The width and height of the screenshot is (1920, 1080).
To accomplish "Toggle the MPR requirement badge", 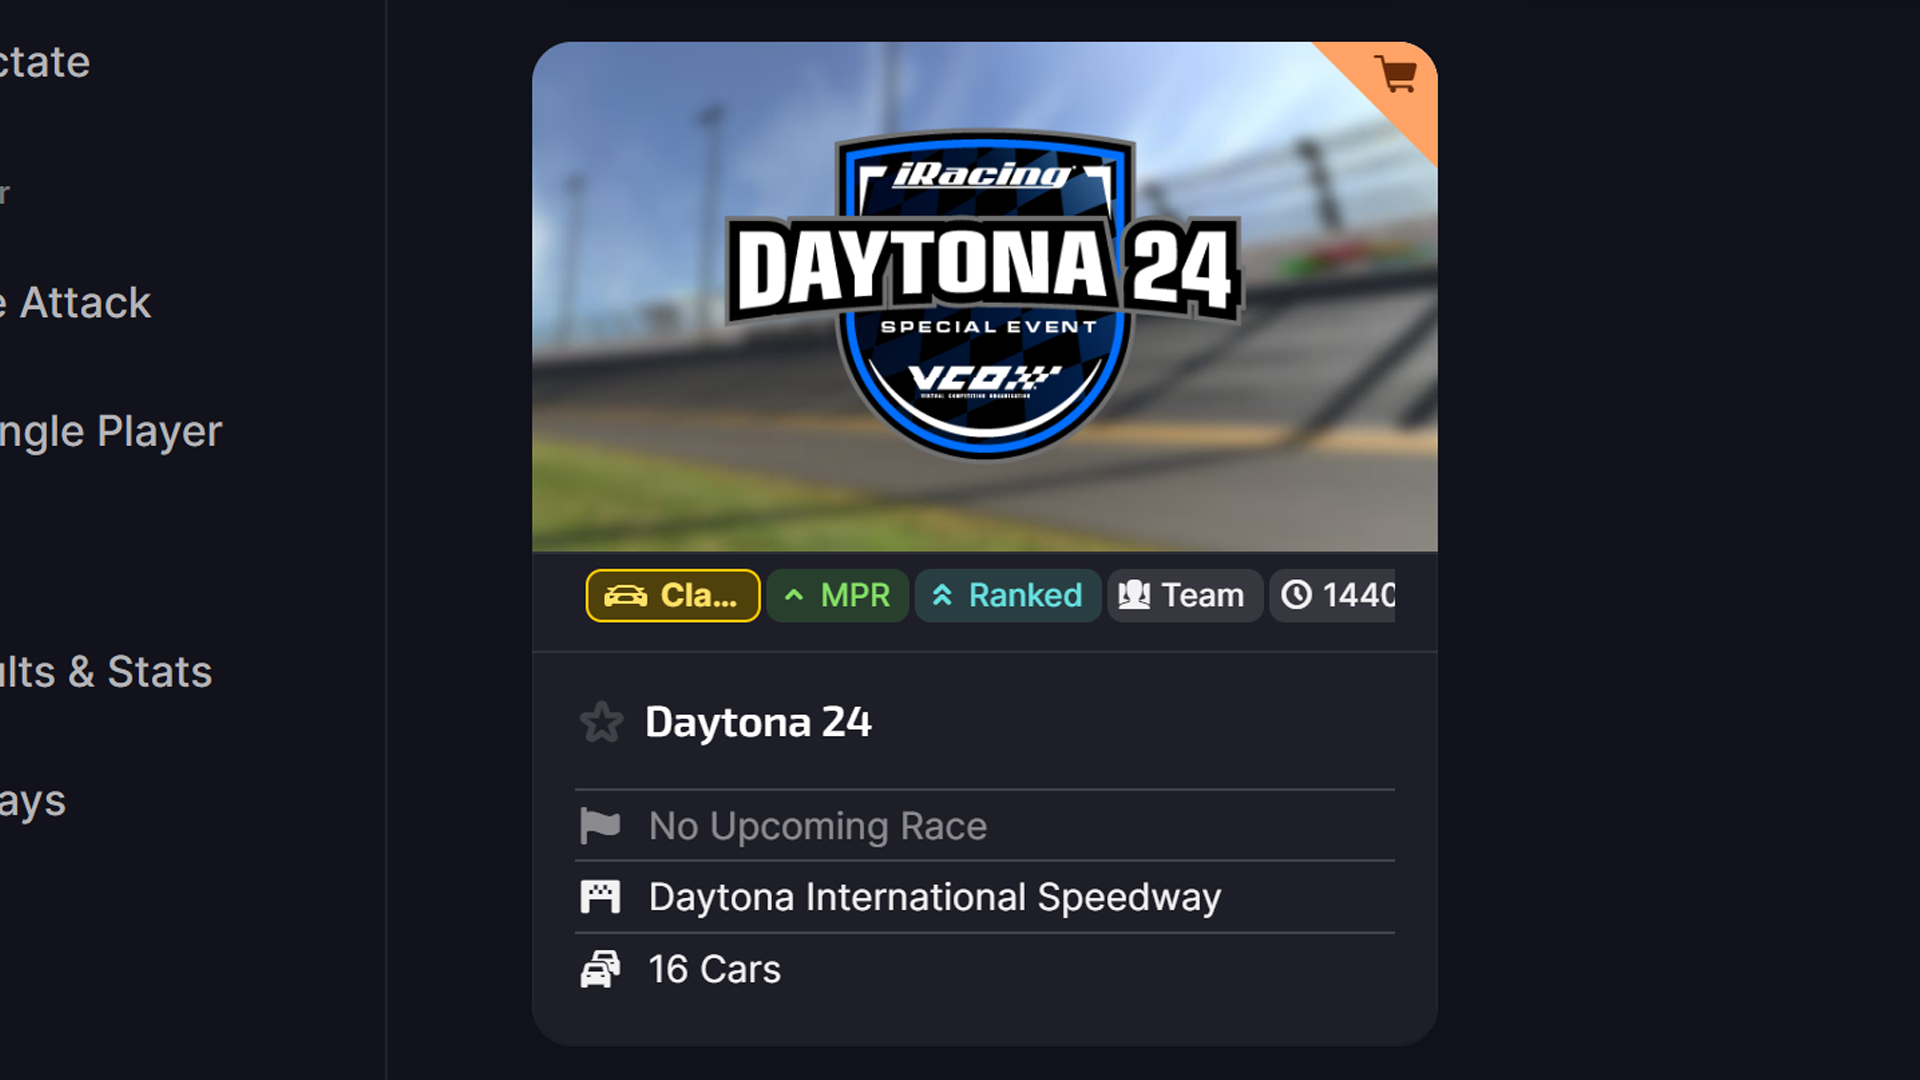I will [x=838, y=595].
